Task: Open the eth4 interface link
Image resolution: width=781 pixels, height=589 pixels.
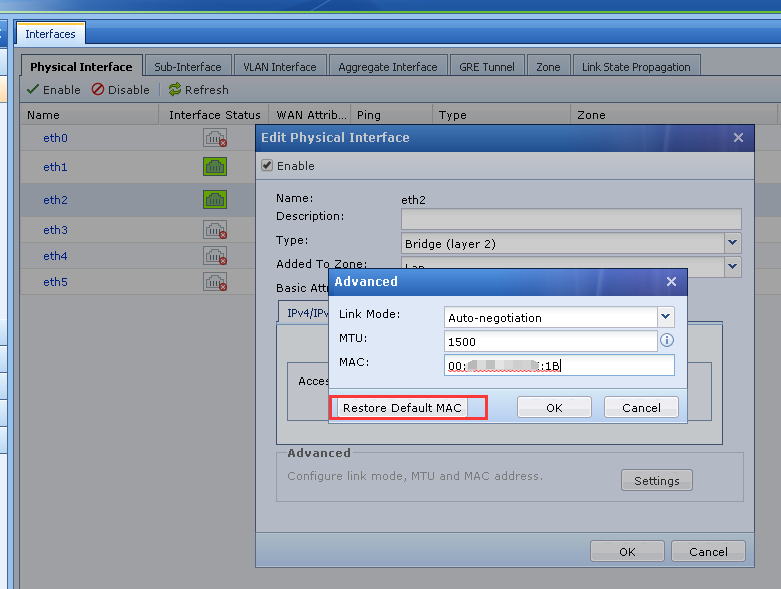Action: 55,256
